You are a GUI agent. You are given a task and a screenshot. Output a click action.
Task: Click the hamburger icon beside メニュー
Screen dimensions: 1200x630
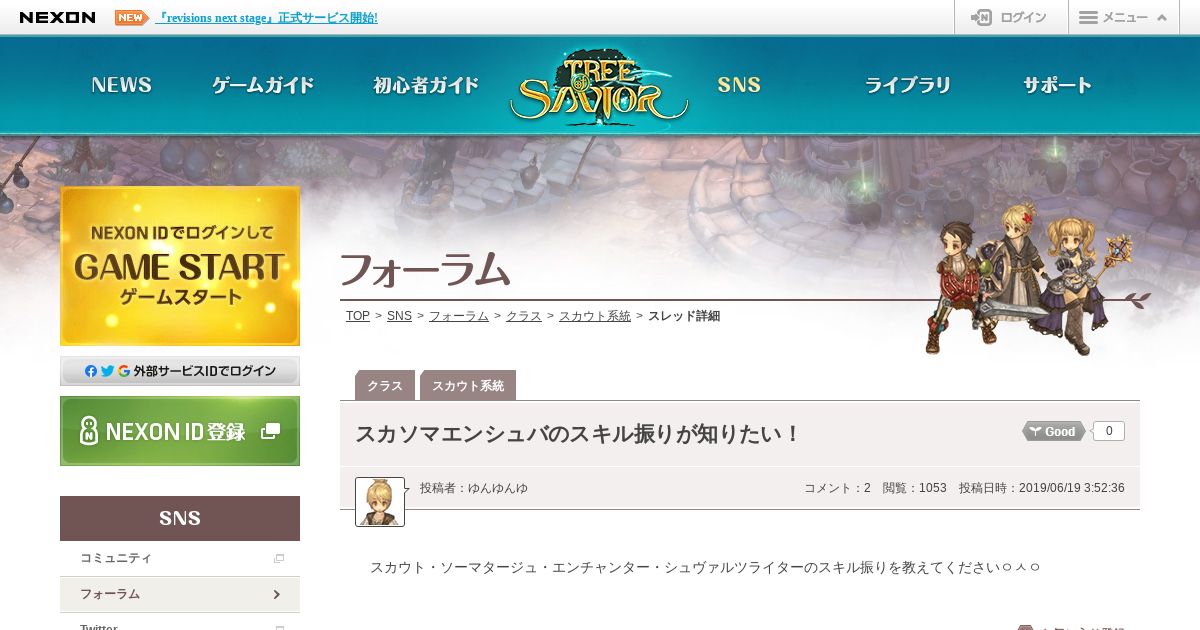click(1089, 17)
